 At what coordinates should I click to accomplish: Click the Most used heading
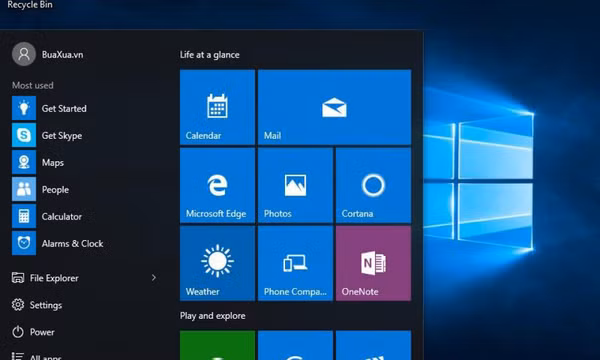coord(33,85)
